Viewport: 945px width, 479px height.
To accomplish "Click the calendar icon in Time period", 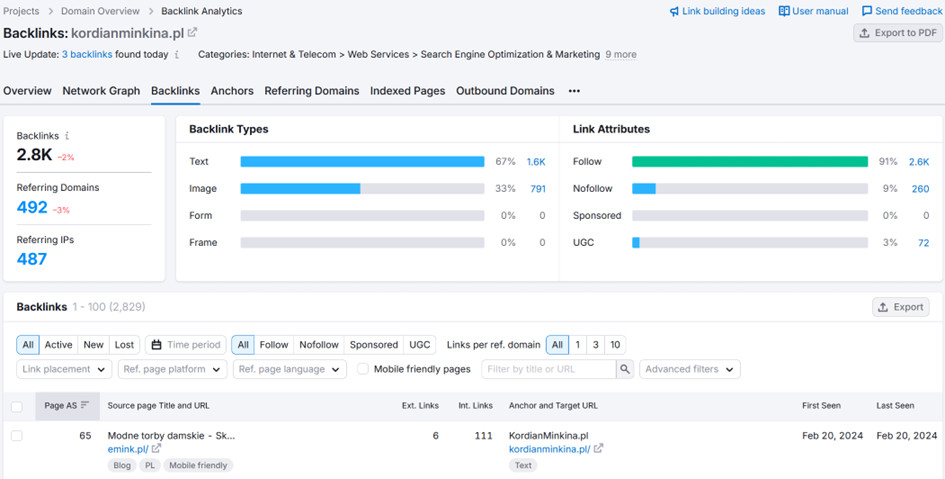I will point(156,345).
